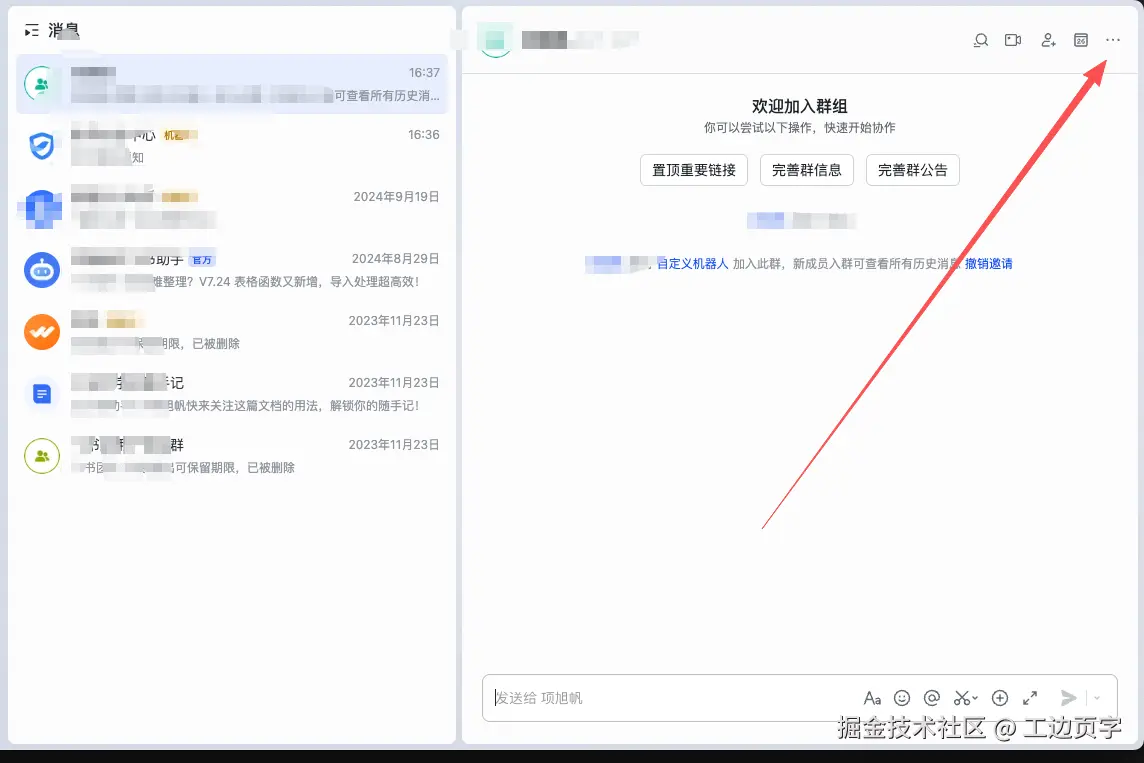Screen dimensions: 1144x763
Task: Click the orange checkmark avatar icon
Action: [x=42, y=332]
